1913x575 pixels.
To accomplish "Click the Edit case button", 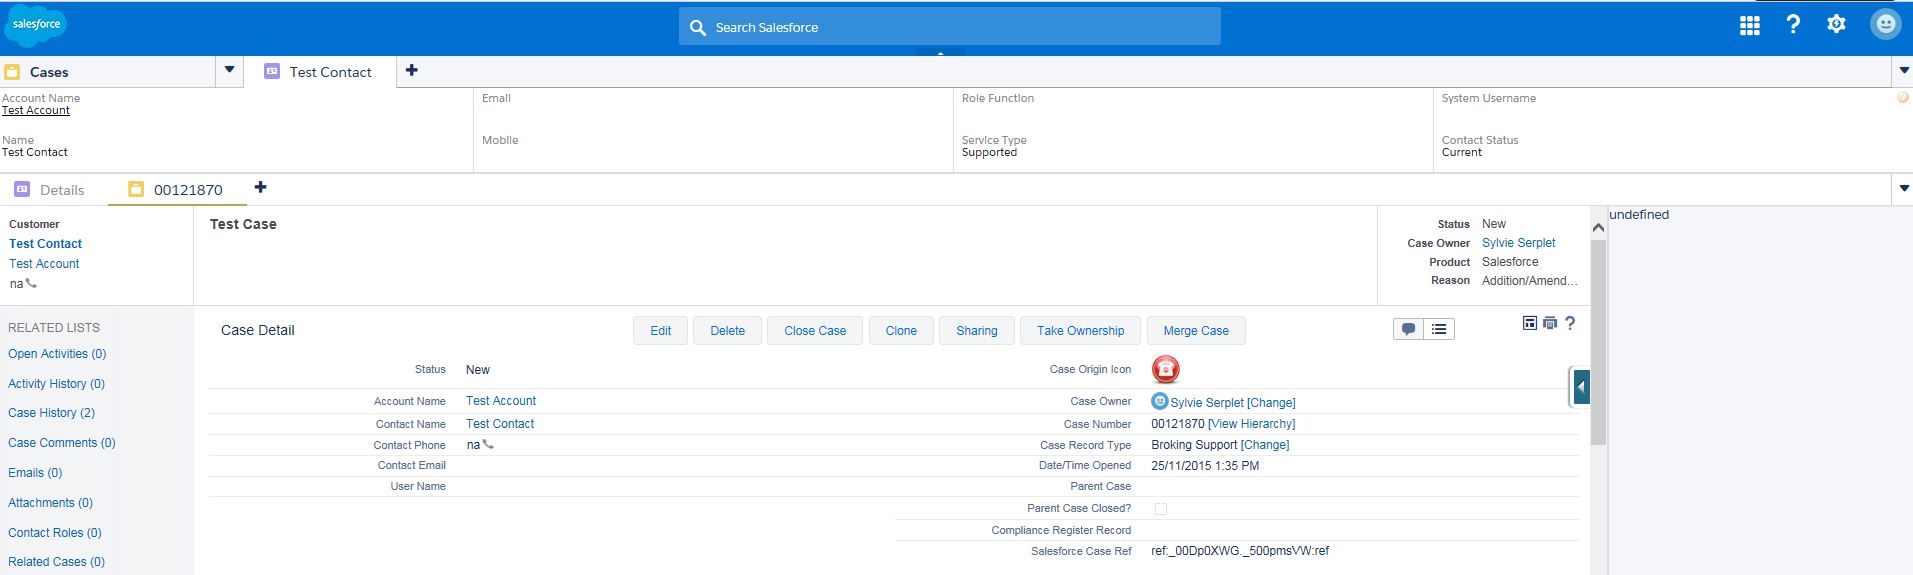I will tap(661, 331).
